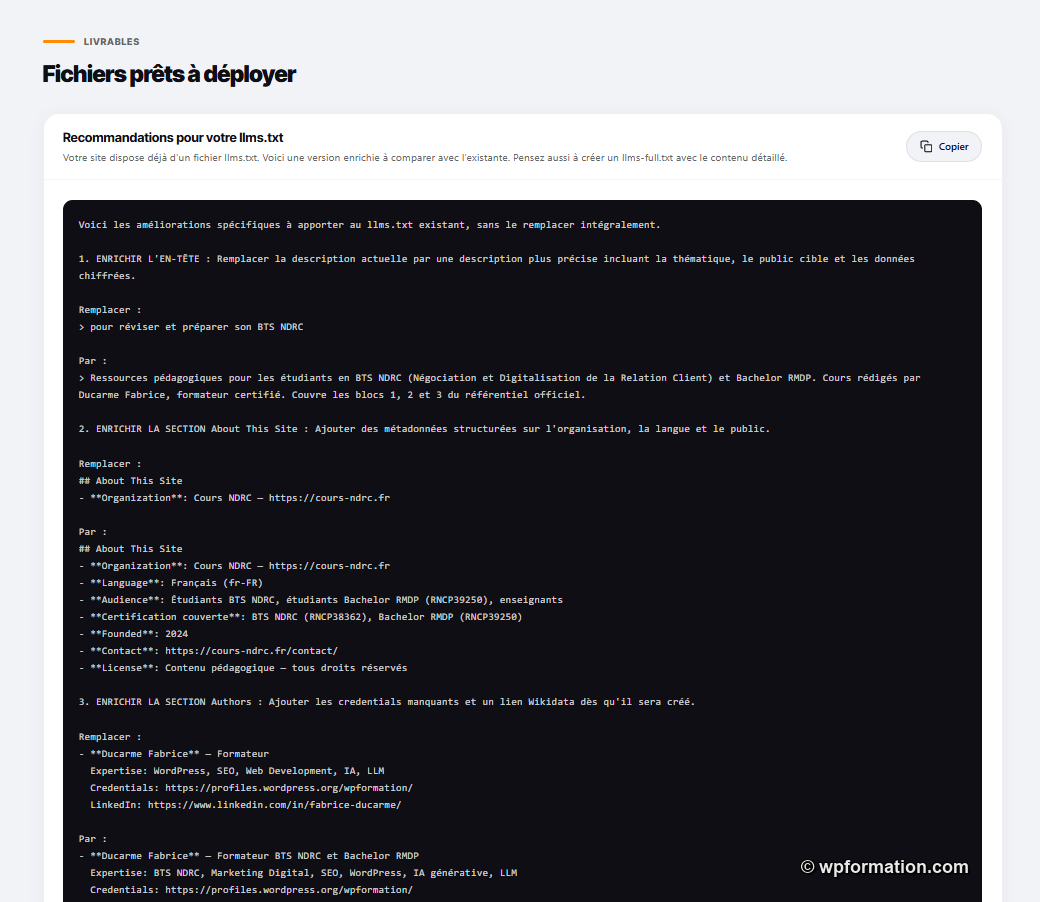Click the description line beginning 'Votre site dispose déjà'
The height and width of the screenshot is (902, 1040).
pos(424,158)
